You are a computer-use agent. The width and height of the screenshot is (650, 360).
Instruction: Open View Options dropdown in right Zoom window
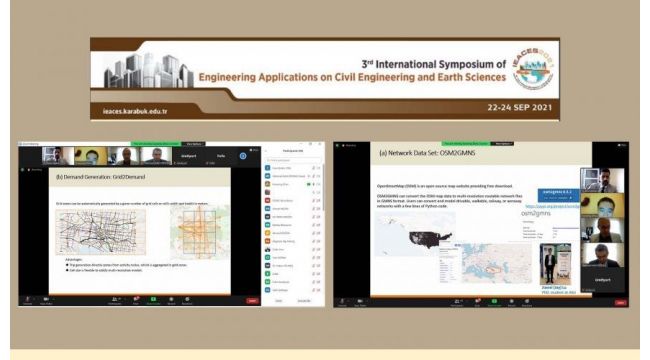[502, 144]
